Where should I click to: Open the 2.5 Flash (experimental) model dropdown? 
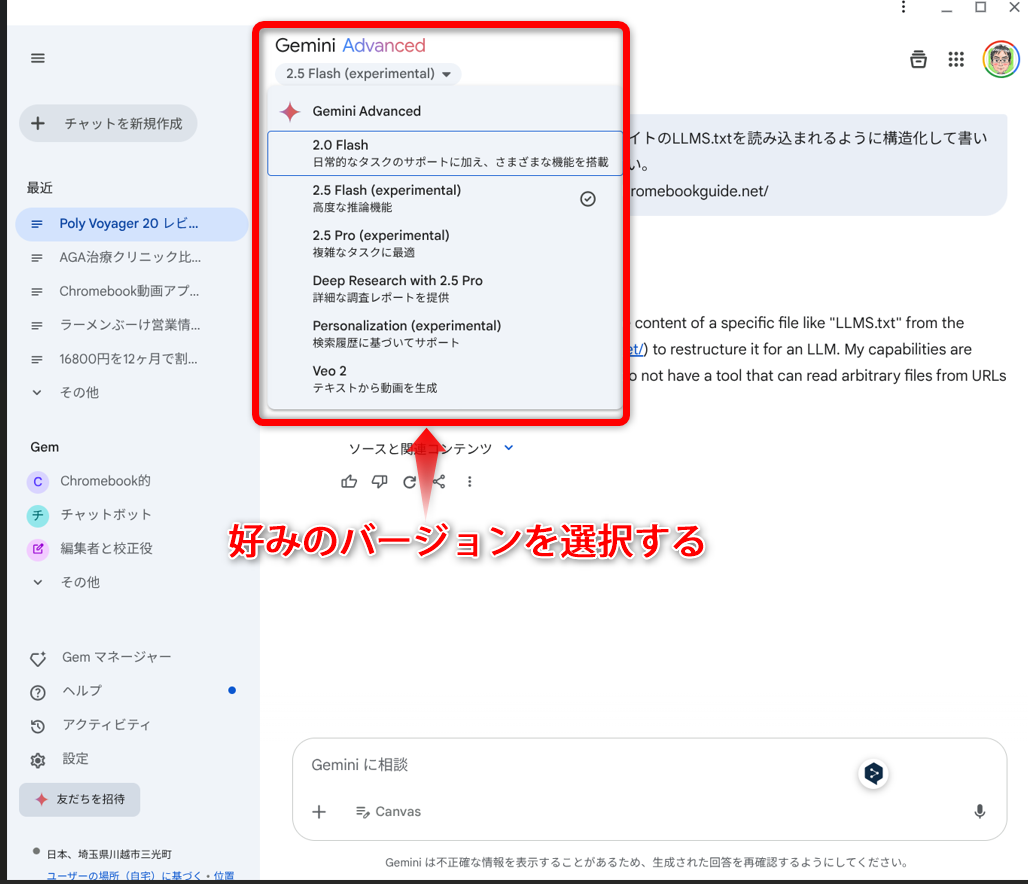368,74
